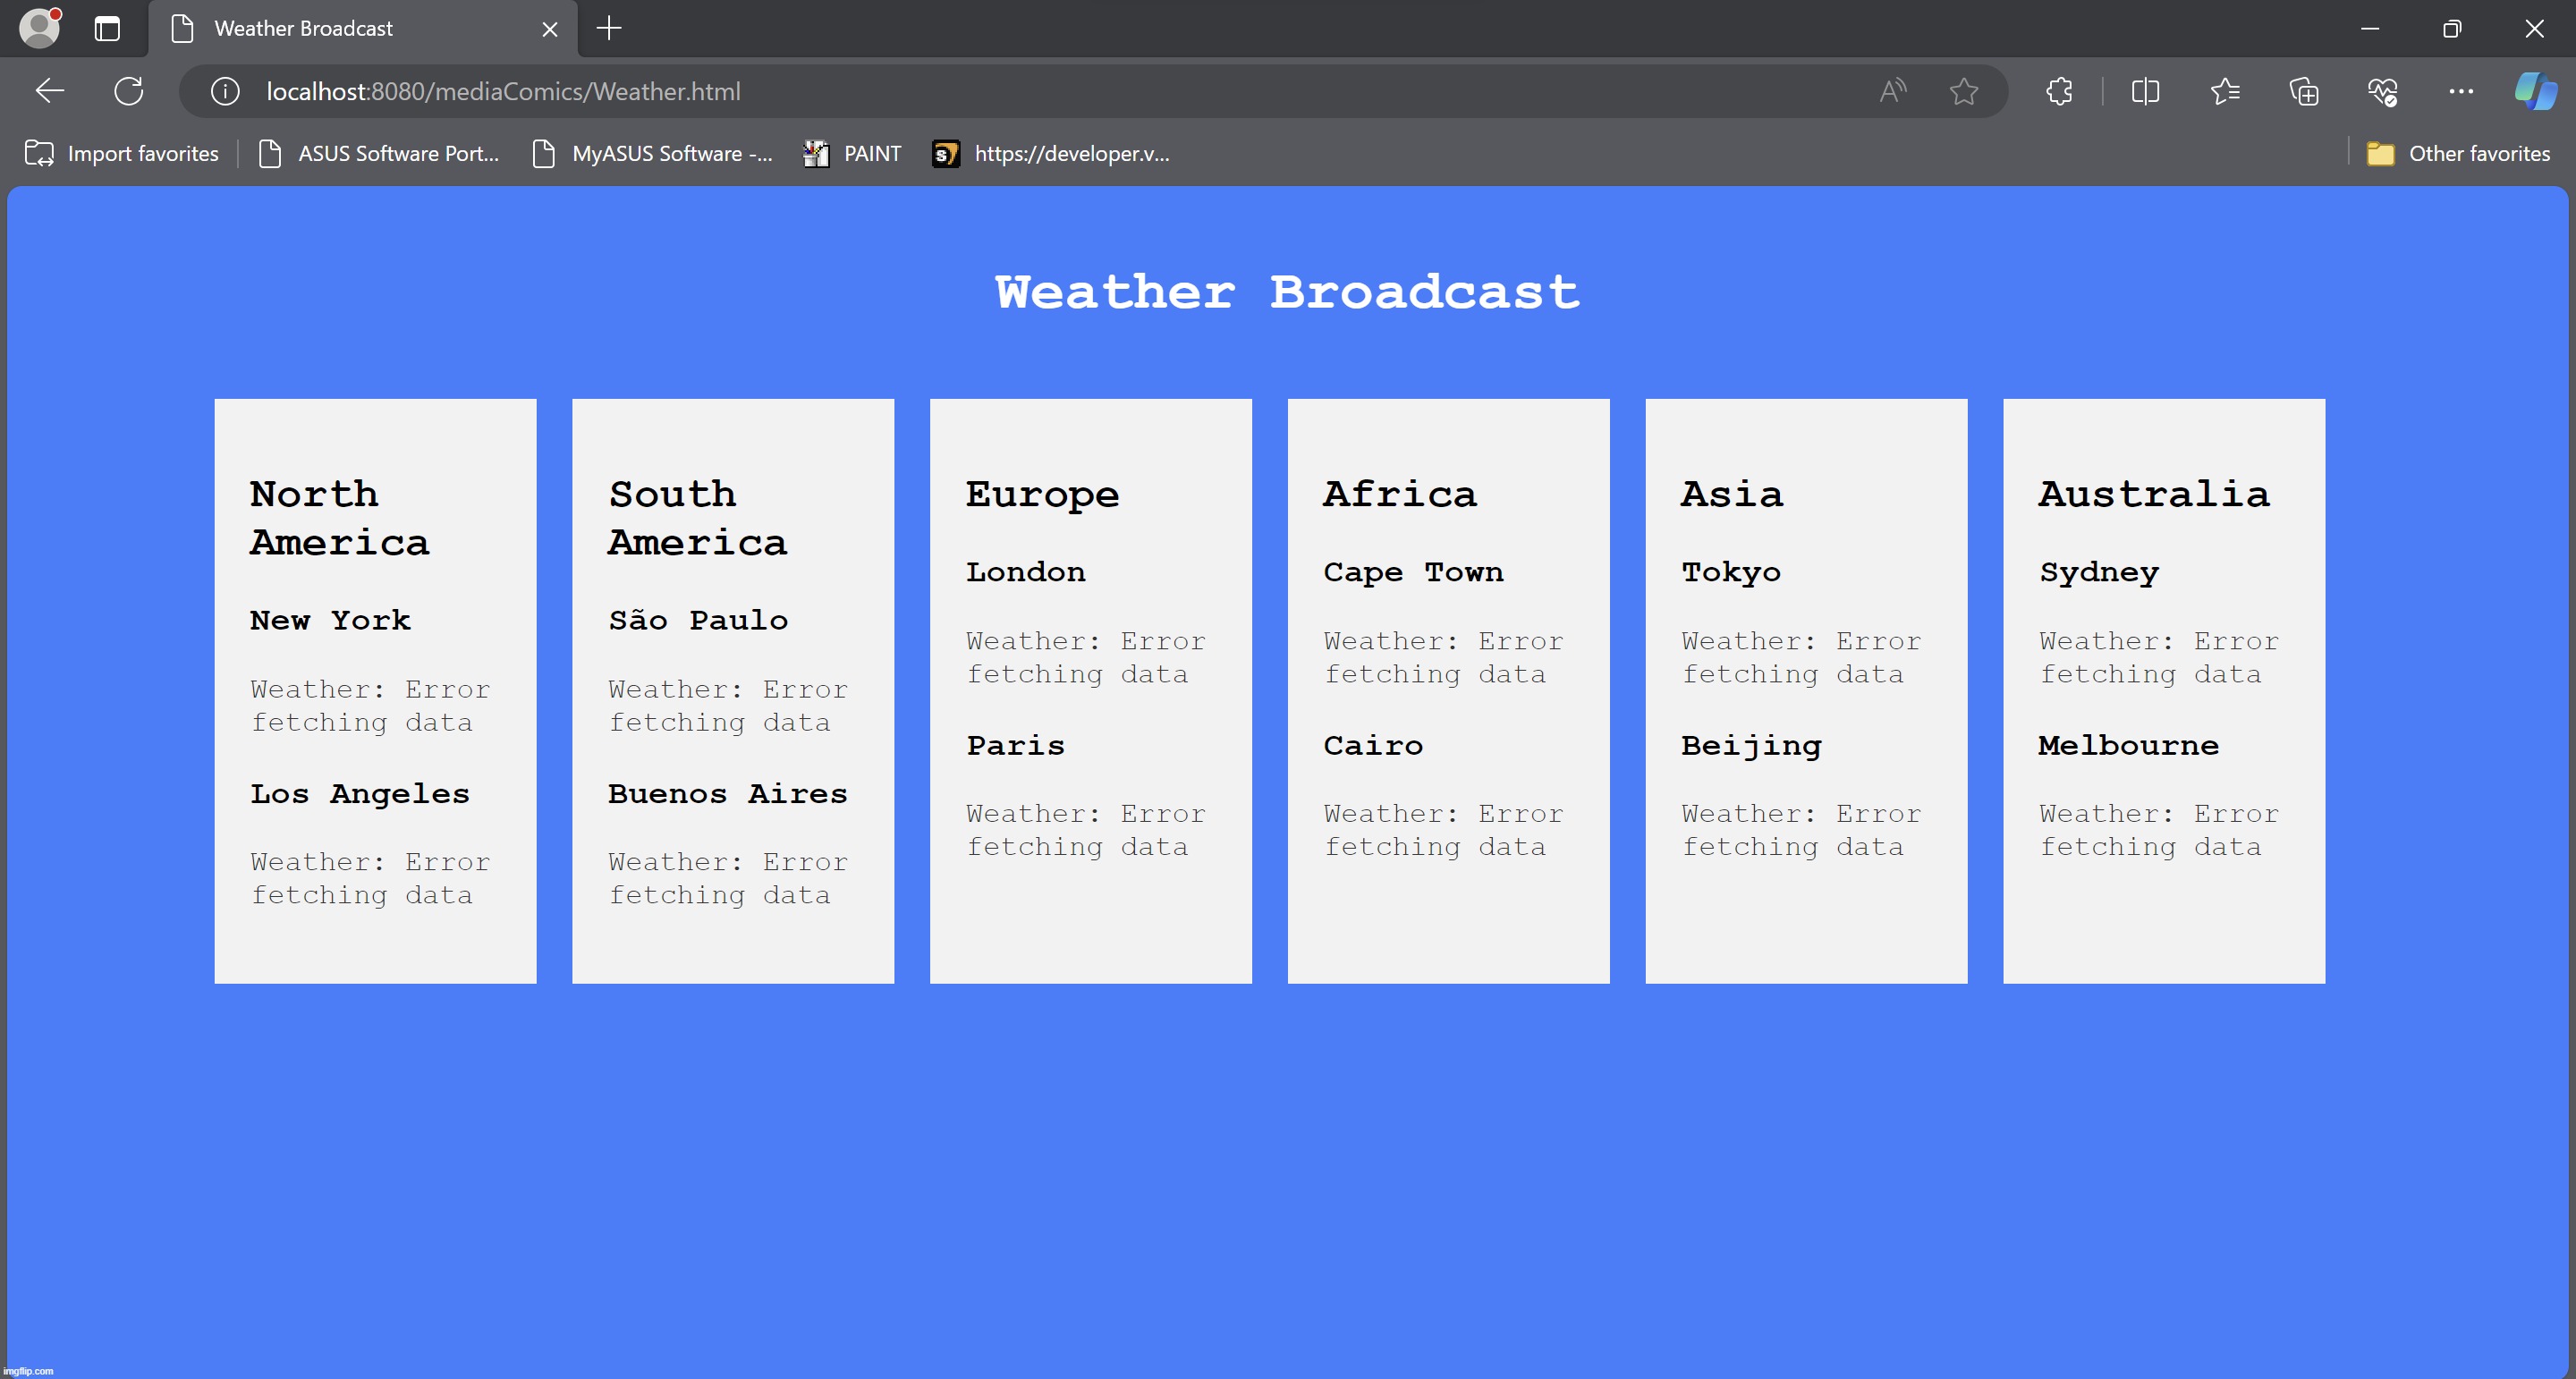The height and width of the screenshot is (1379, 2576).
Task: Restore down the browser window
Action: coord(2452,28)
